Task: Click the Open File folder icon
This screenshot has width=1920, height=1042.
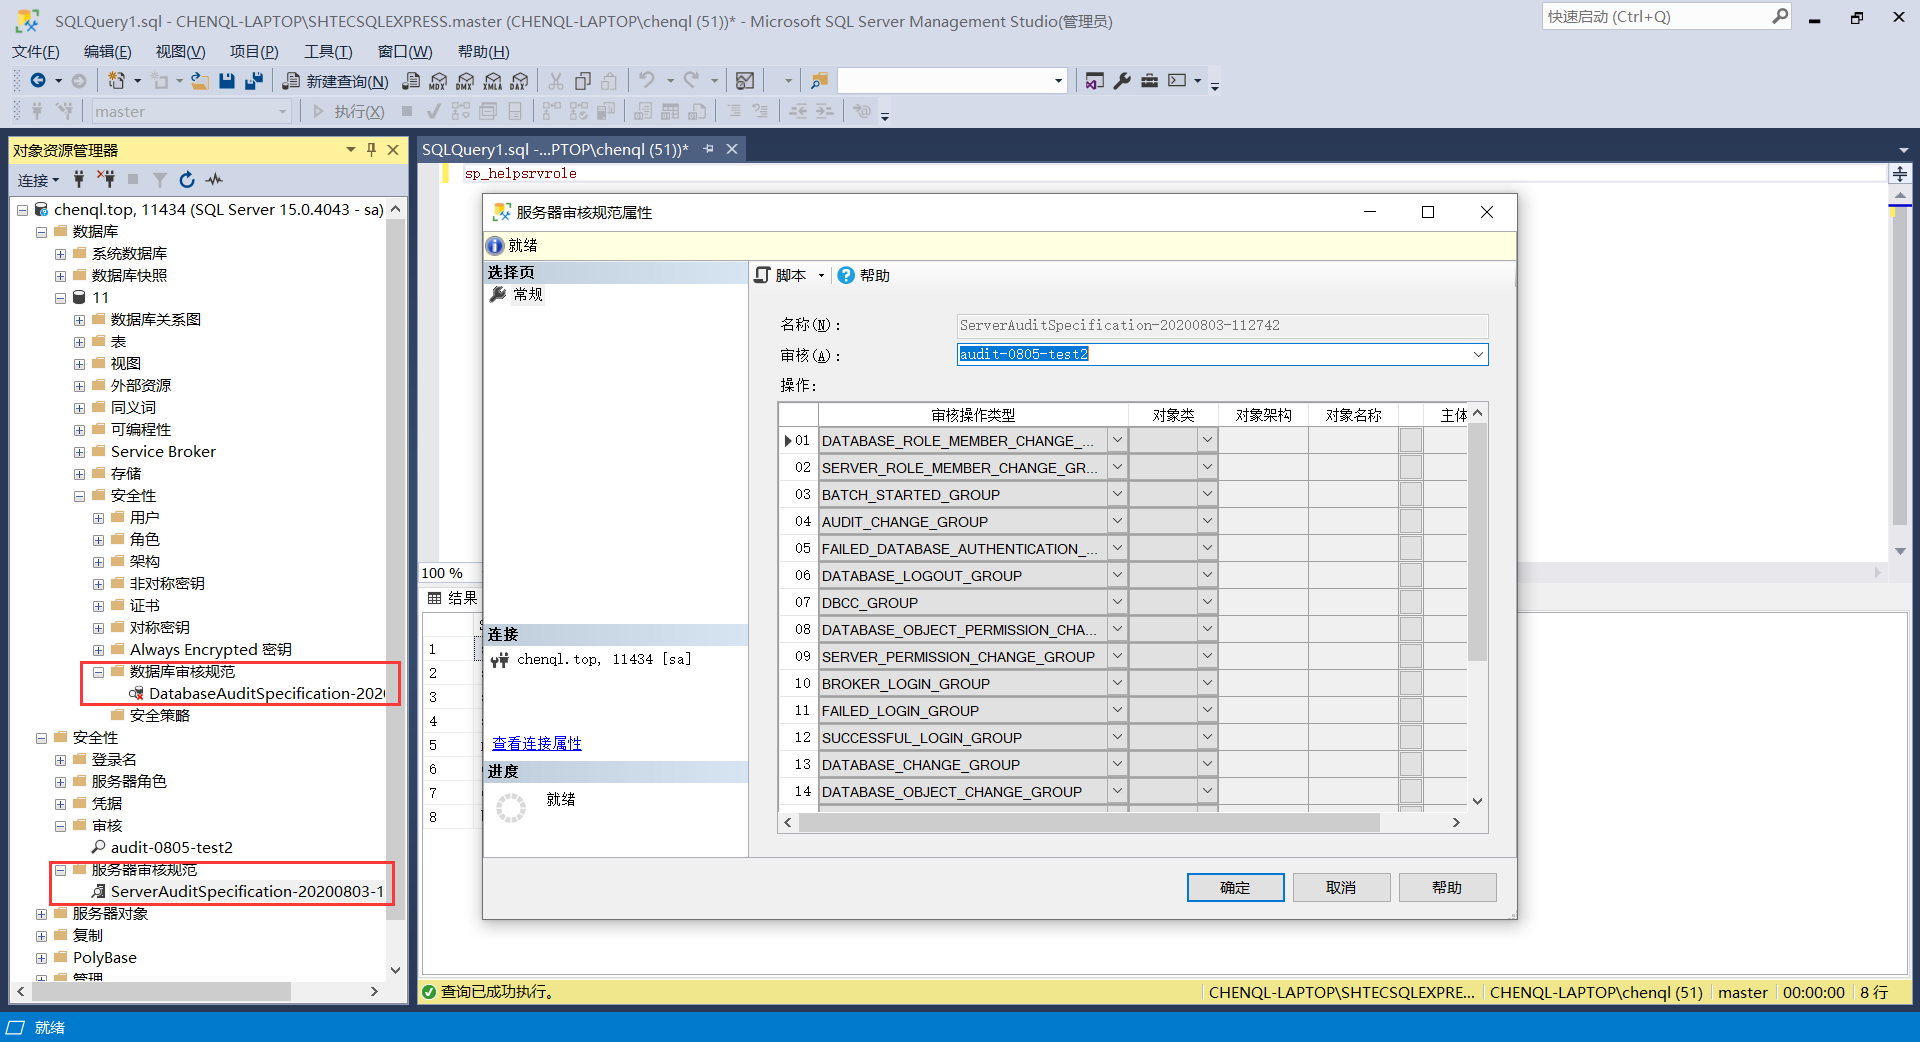Action: point(200,81)
